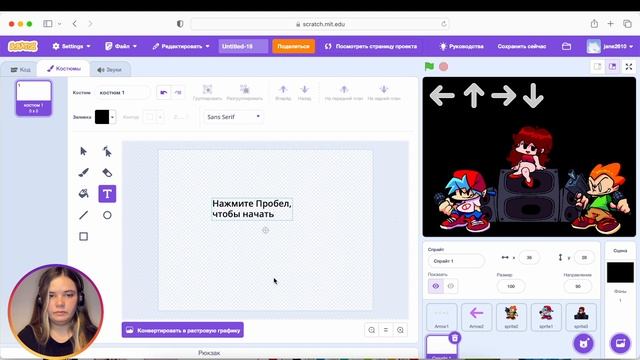Open the fill color dropdown arrow
This screenshot has width=640, height=360.
[112, 117]
